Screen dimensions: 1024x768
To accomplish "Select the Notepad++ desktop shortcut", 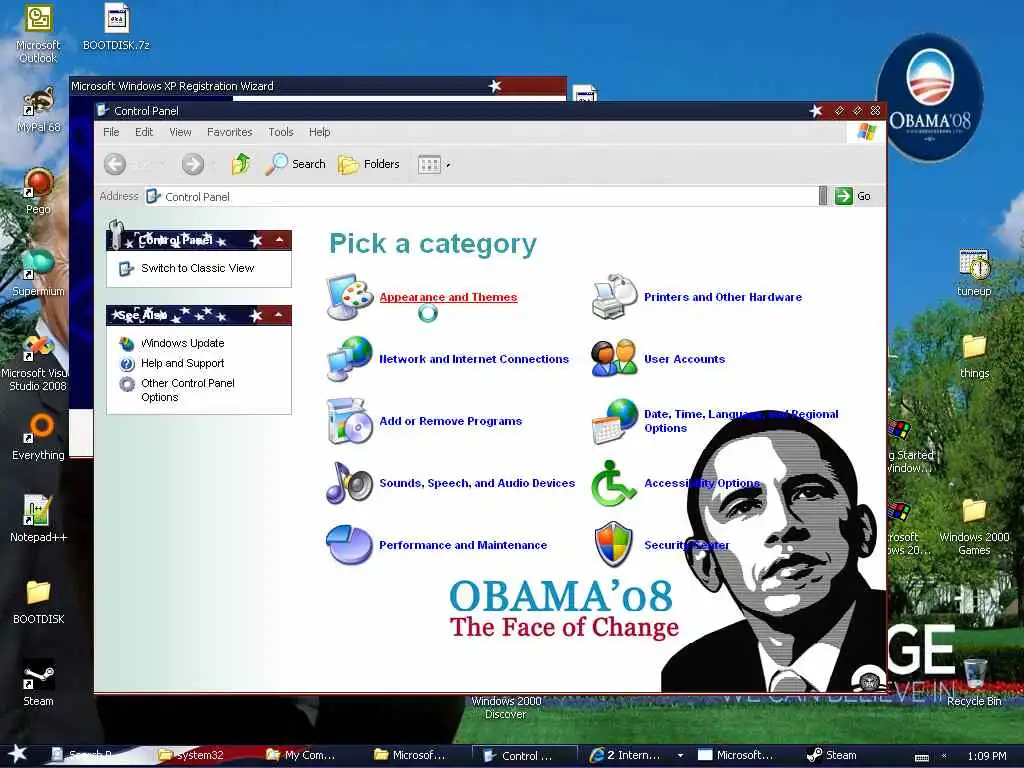I will coord(38,519).
